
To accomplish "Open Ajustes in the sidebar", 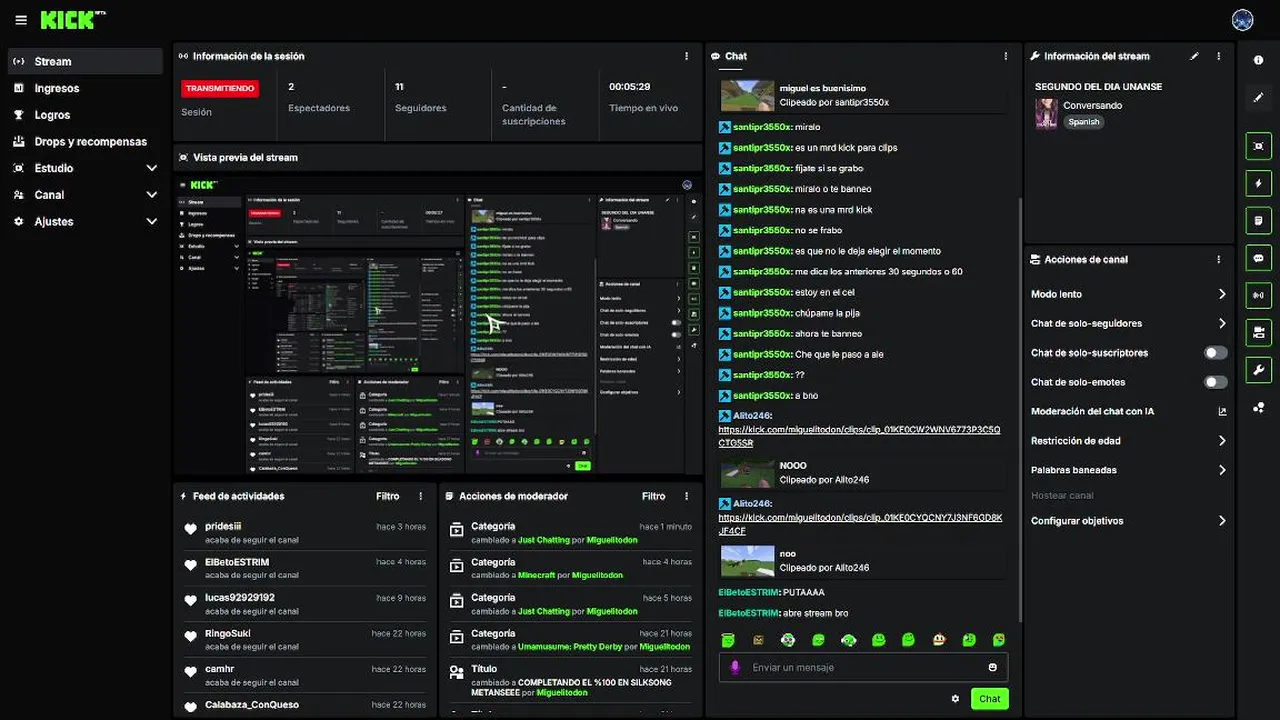I will tap(85, 222).
